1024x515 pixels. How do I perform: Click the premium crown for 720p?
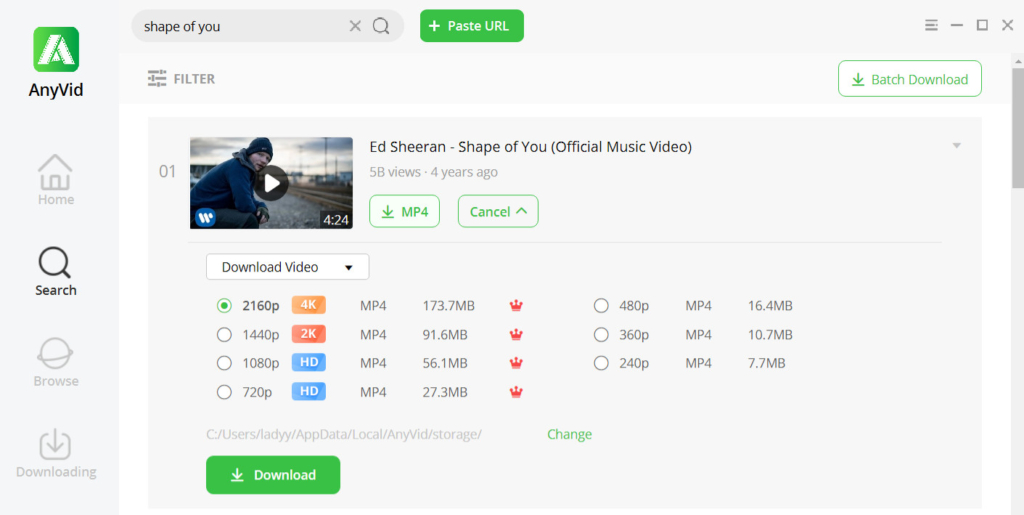click(x=517, y=392)
